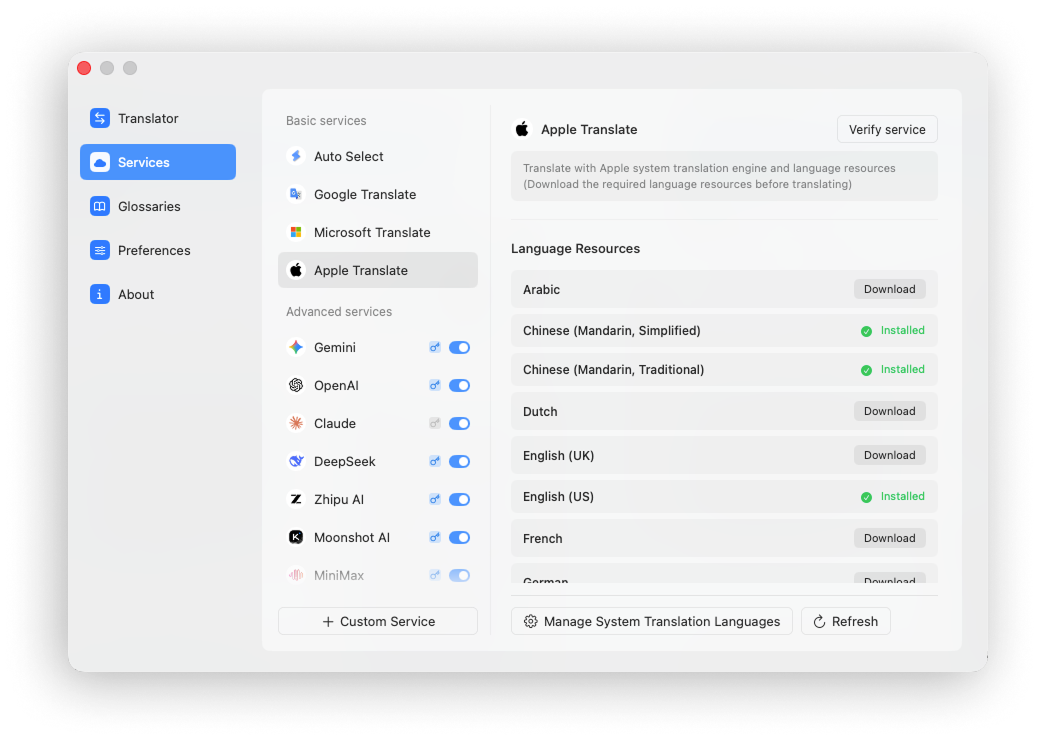
Task: Click the Claude burst icon
Action: point(296,423)
